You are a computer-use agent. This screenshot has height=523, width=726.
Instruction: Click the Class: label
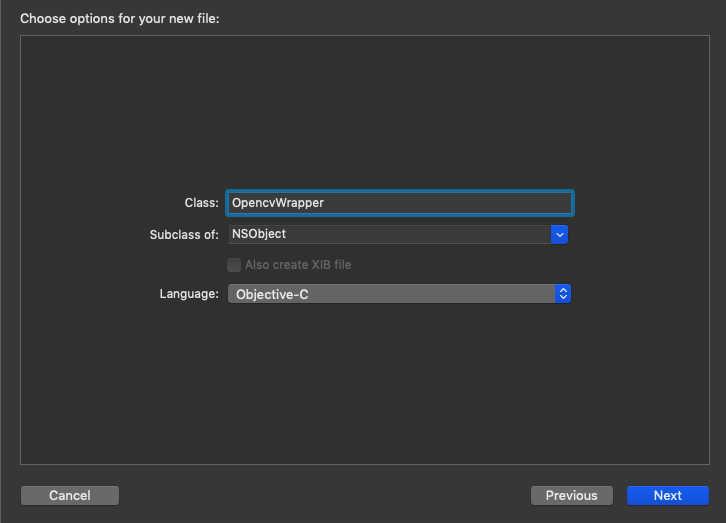201,203
